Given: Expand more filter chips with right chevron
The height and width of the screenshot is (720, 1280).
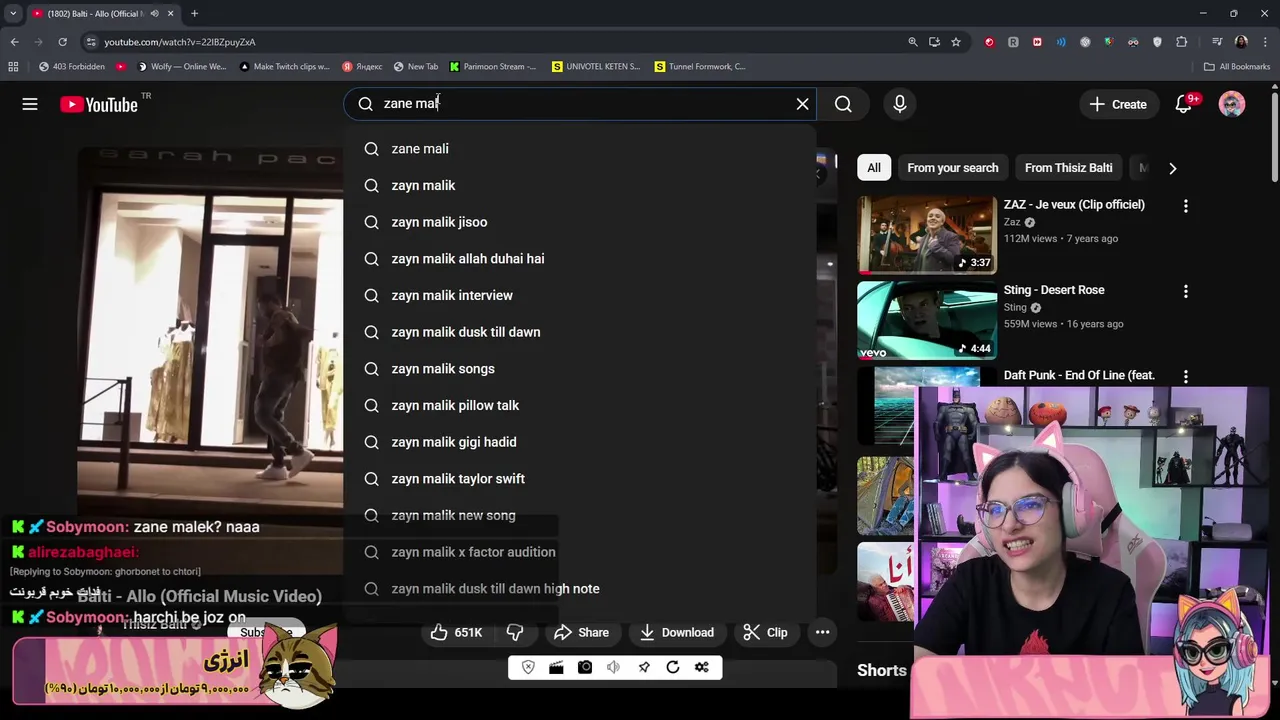Looking at the screenshot, I should click(x=1172, y=168).
